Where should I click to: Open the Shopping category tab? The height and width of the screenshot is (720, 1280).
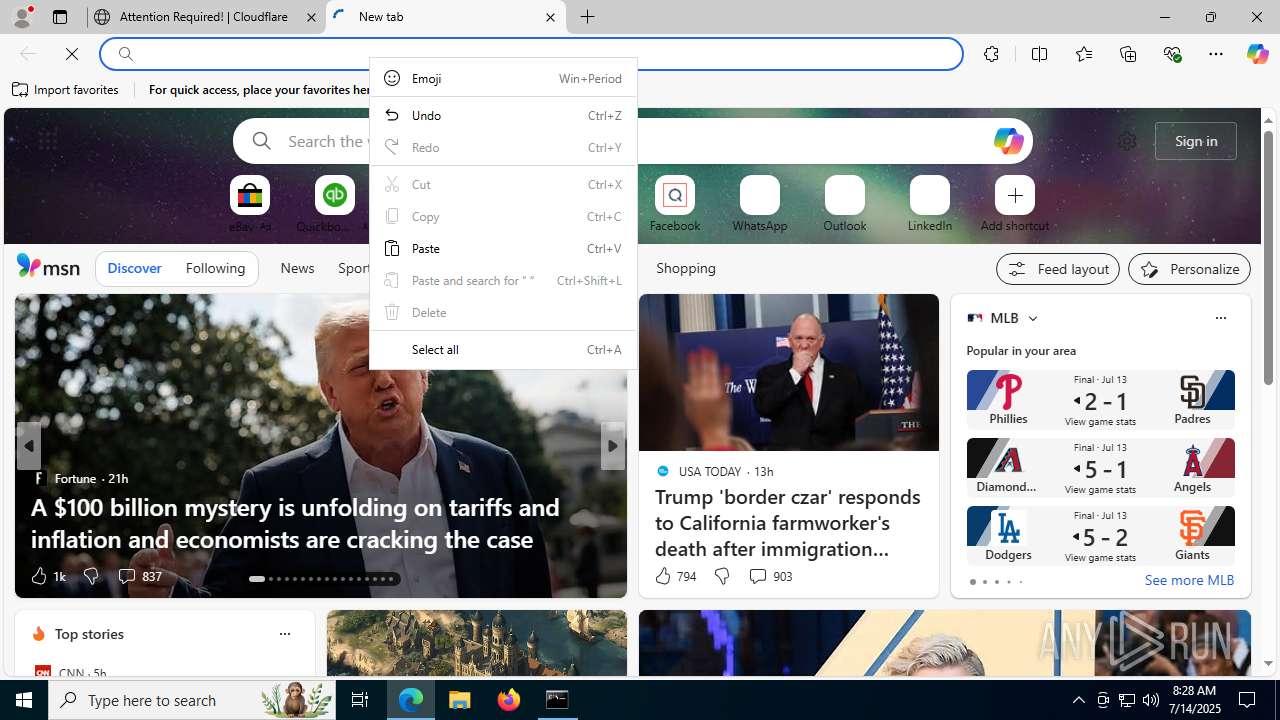click(x=686, y=268)
